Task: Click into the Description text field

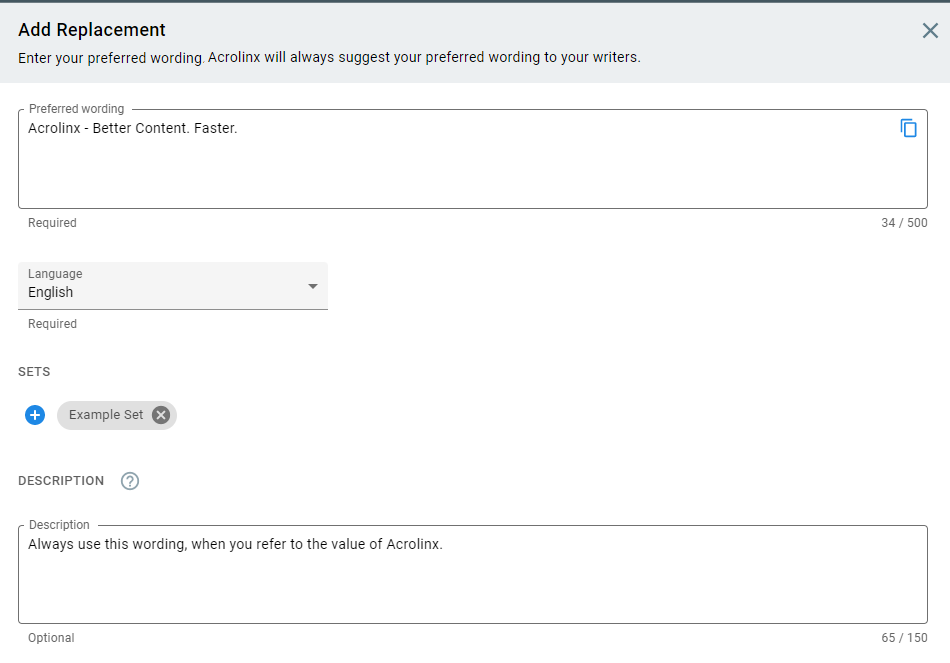Action: click(x=473, y=575)
